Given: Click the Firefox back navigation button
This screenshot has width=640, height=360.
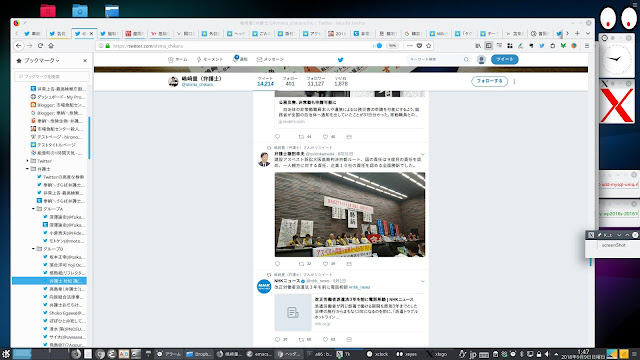Looking at the screenshot, I should tap(18, 46).
